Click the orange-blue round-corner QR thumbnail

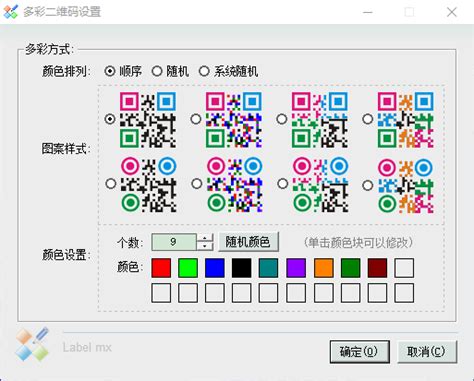point(406,186)
